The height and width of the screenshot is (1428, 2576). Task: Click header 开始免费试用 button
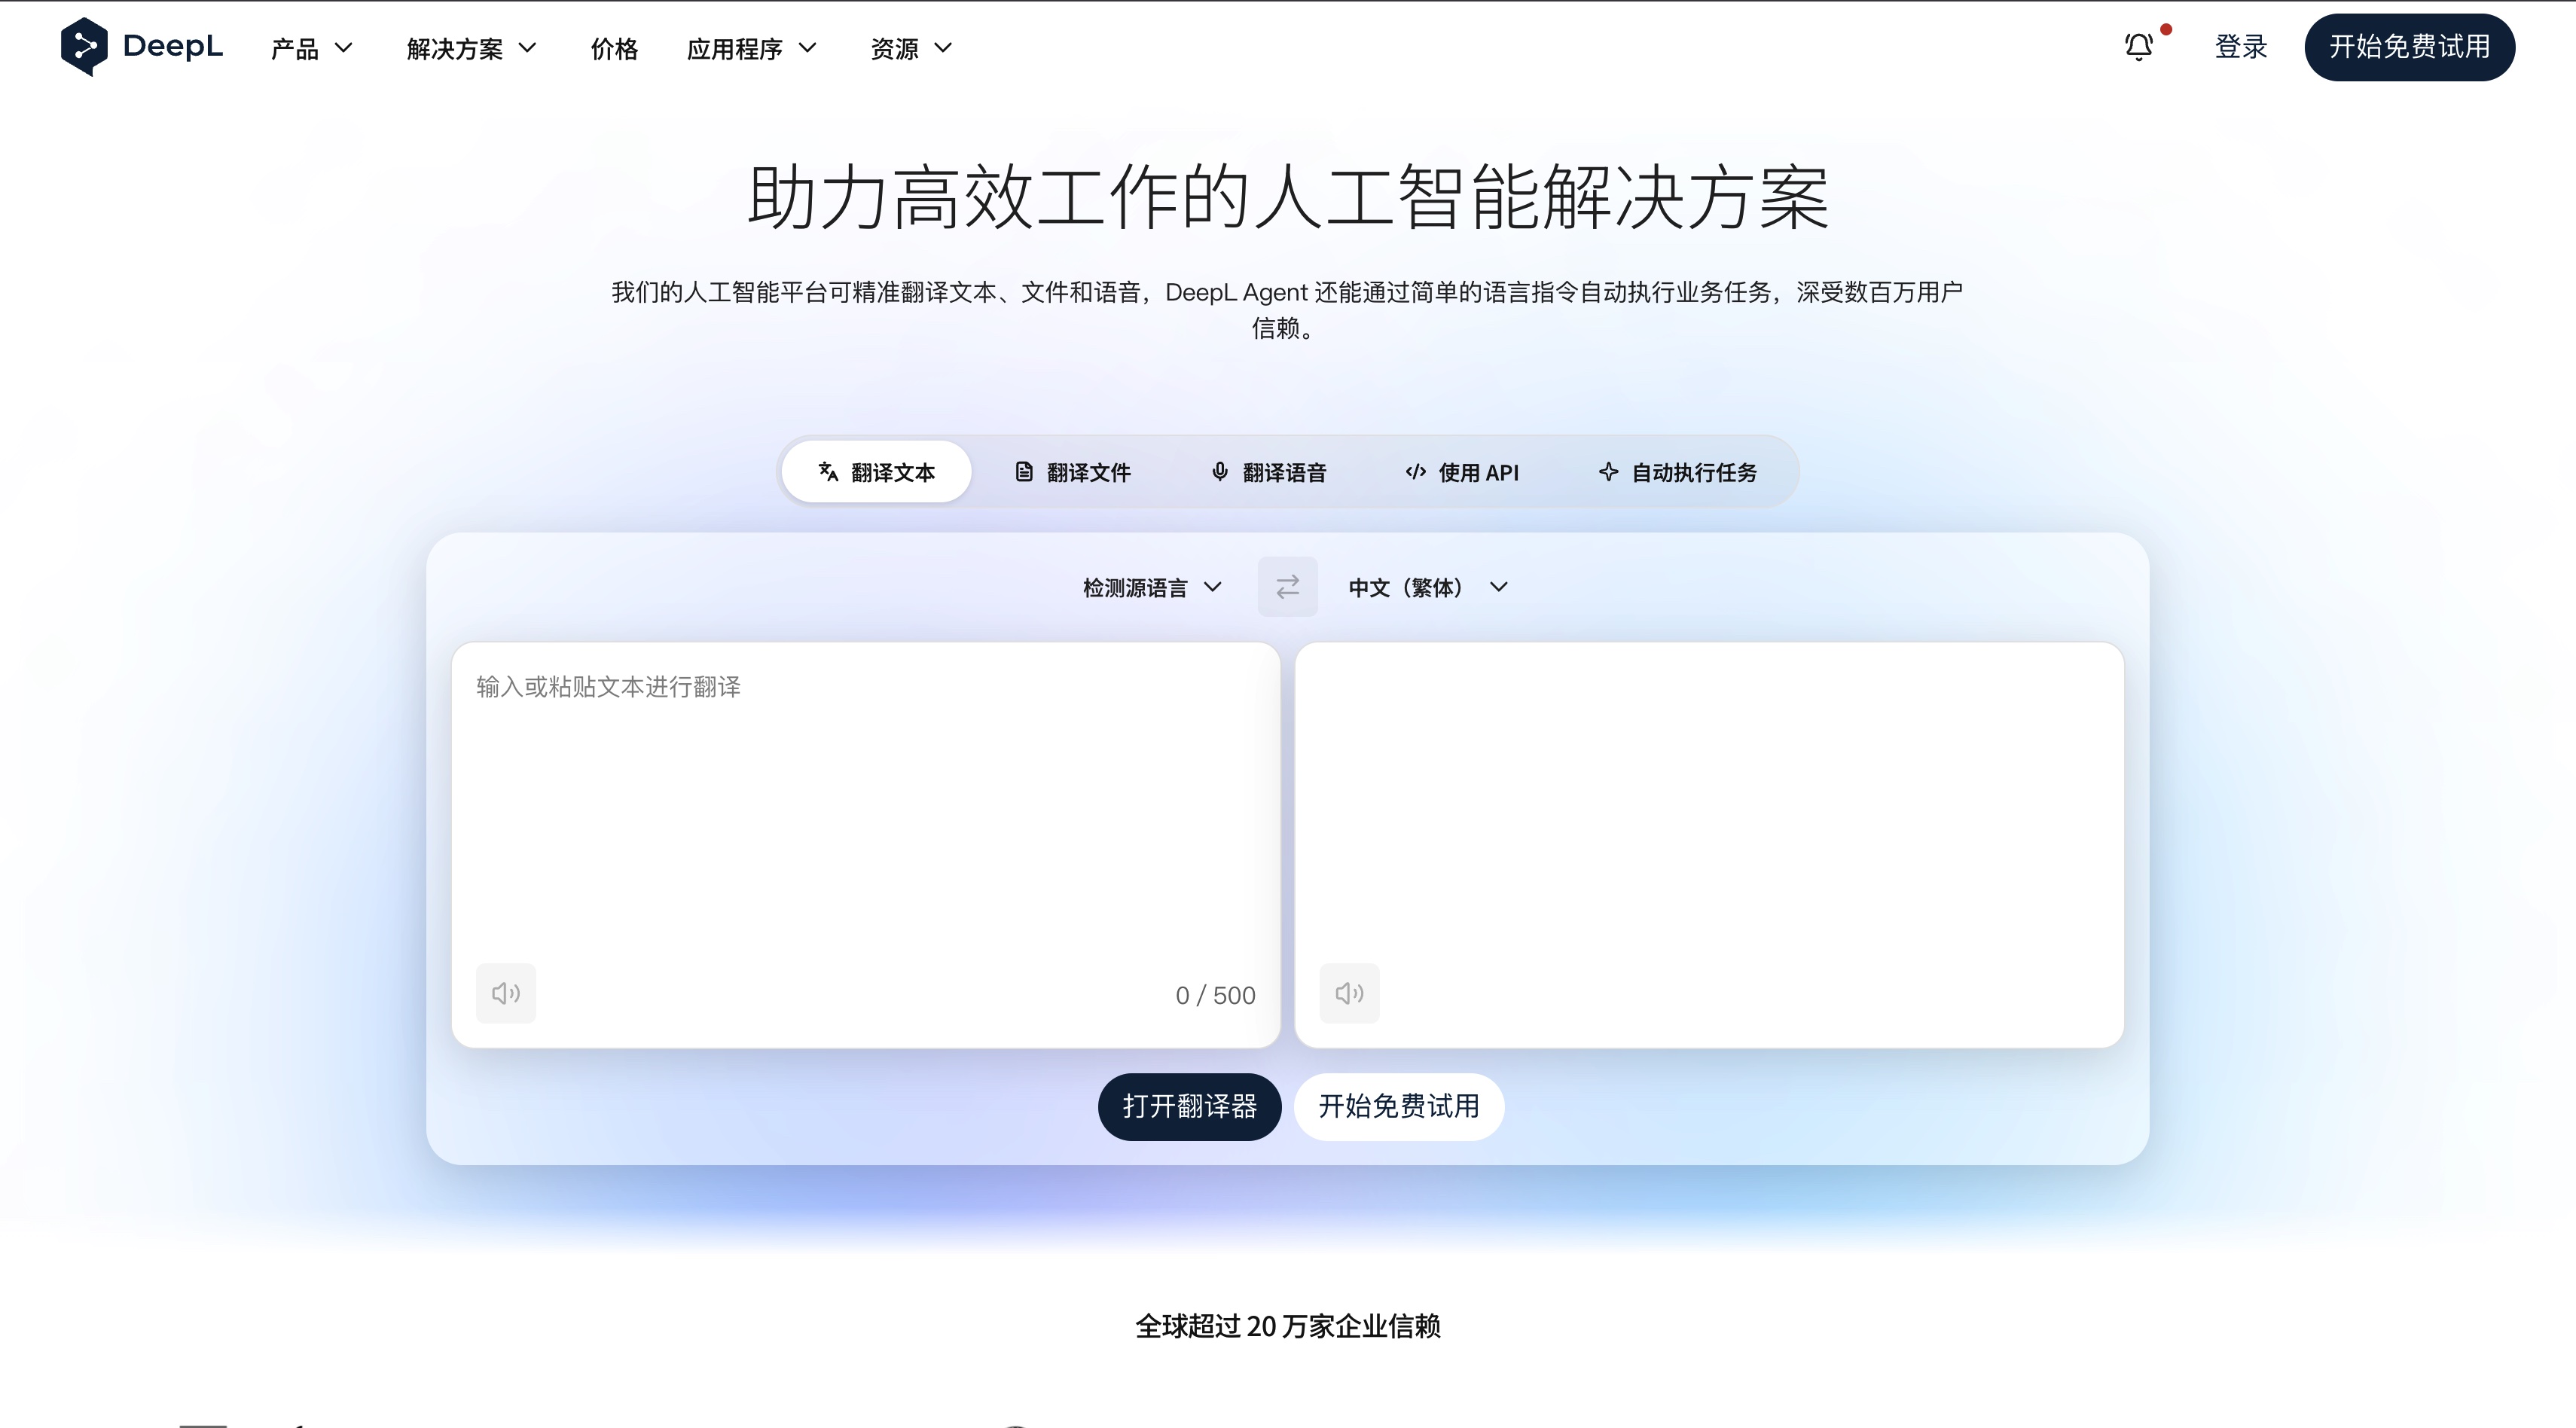pos(2409,47)
